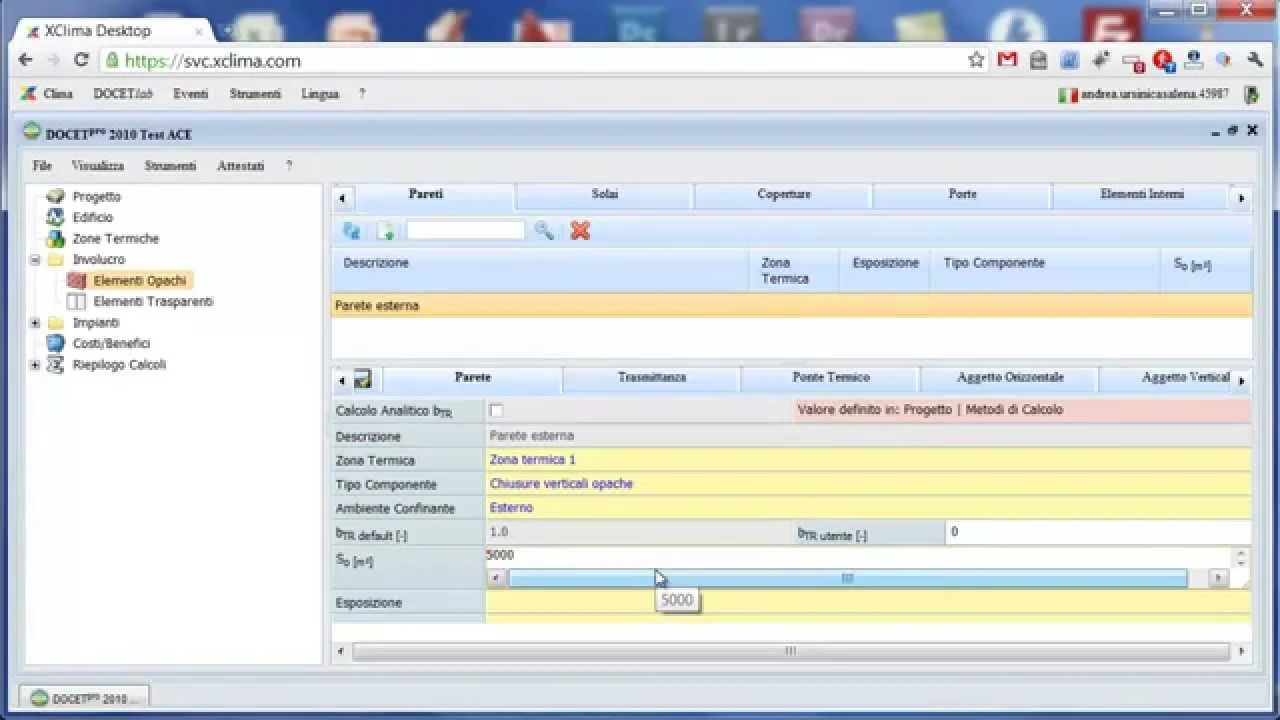
Task: Collapse the Involucro tree node
Action: [36, 260]
